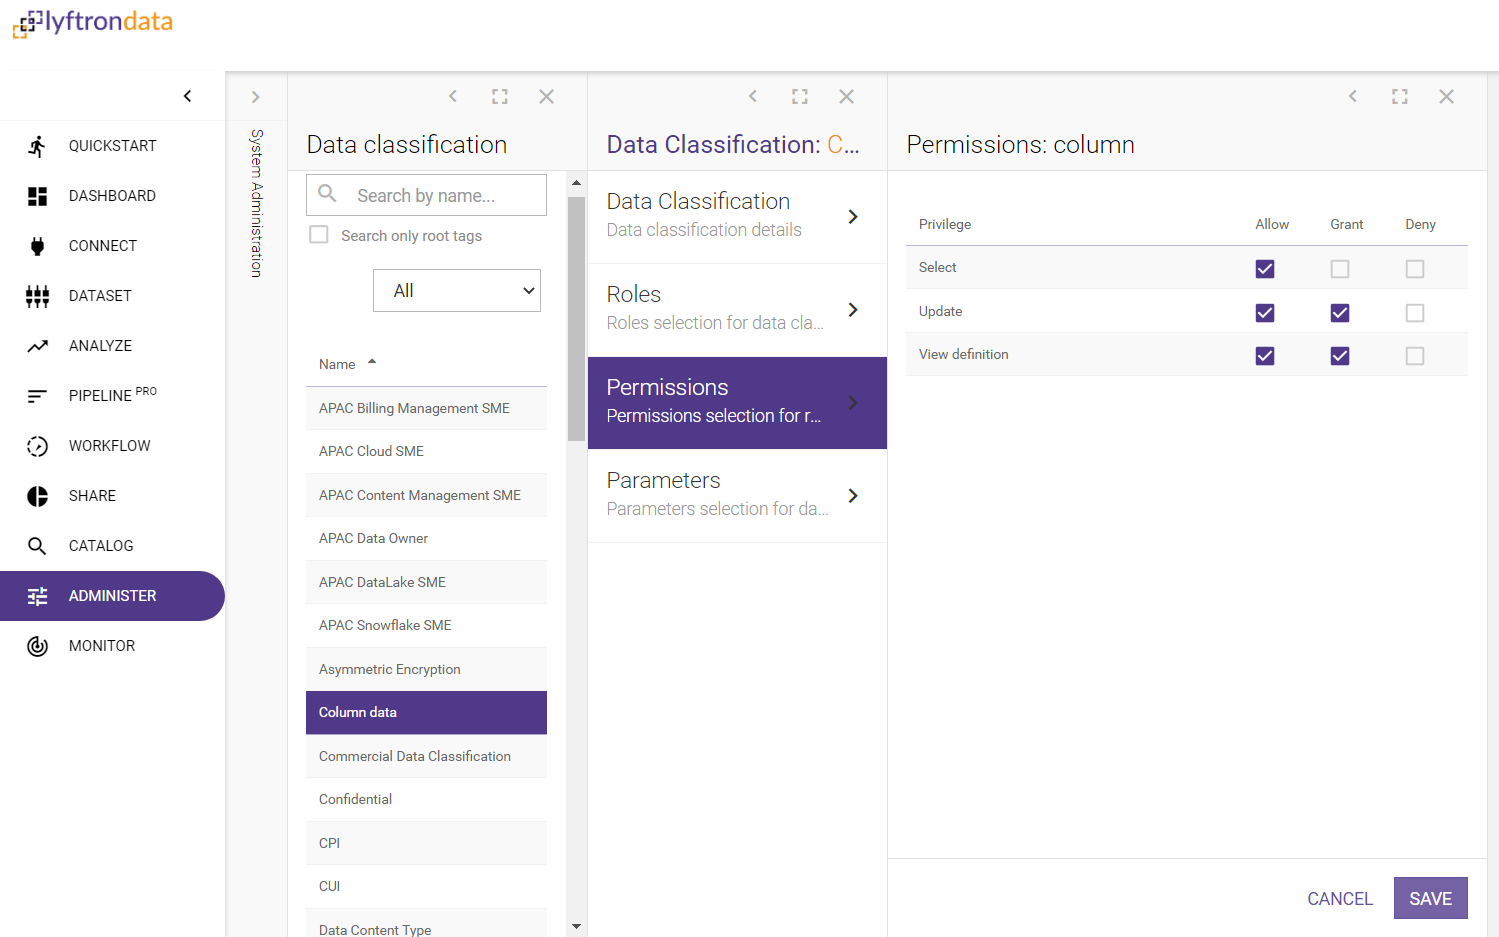Viewport: 1499px width, 937px height.
Task: Uncheck Allow for Update privilege
Action: point(1265,313)
